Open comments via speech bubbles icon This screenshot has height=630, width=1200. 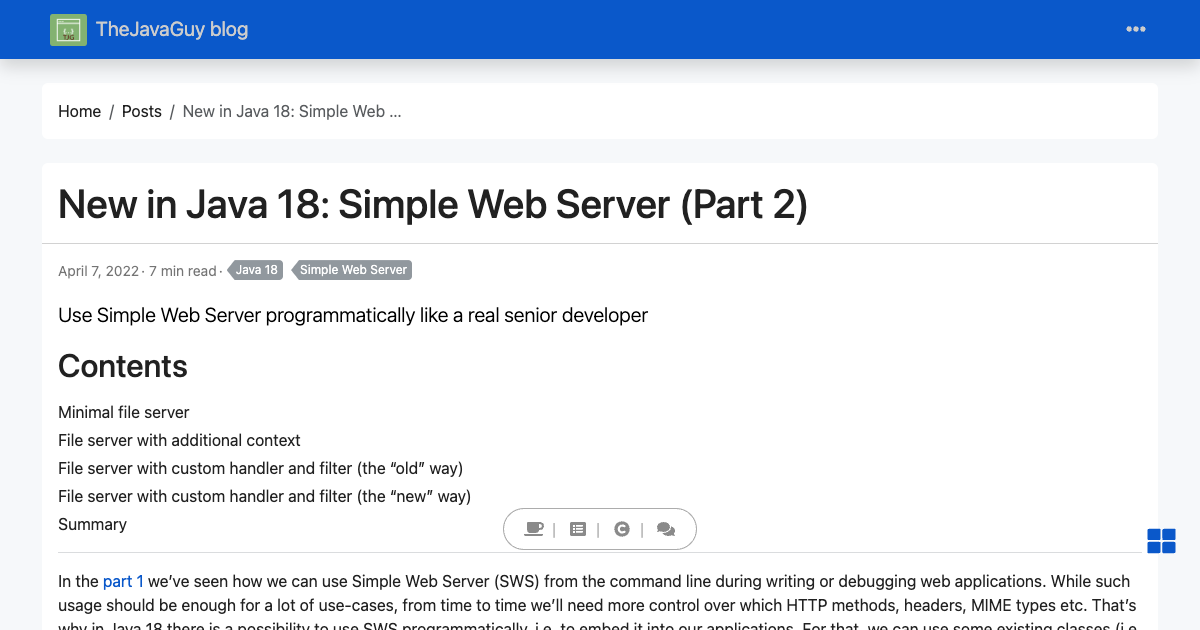pos(666,529)
